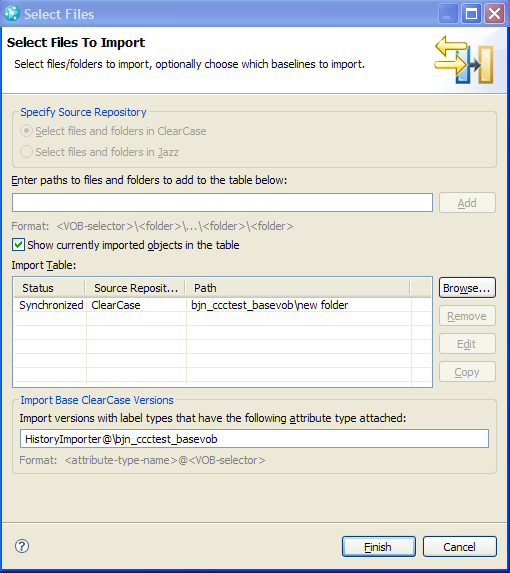Image resolution: width=510 pixels, height=573 pixels.
Task: Click the paths to files input field
Action: pos(222,202)
